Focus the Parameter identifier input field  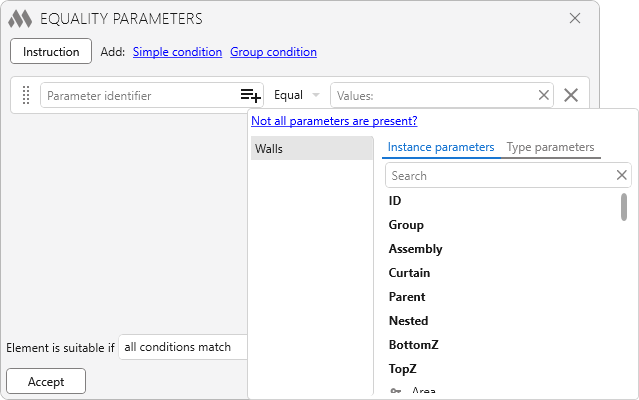pos(138,95)
